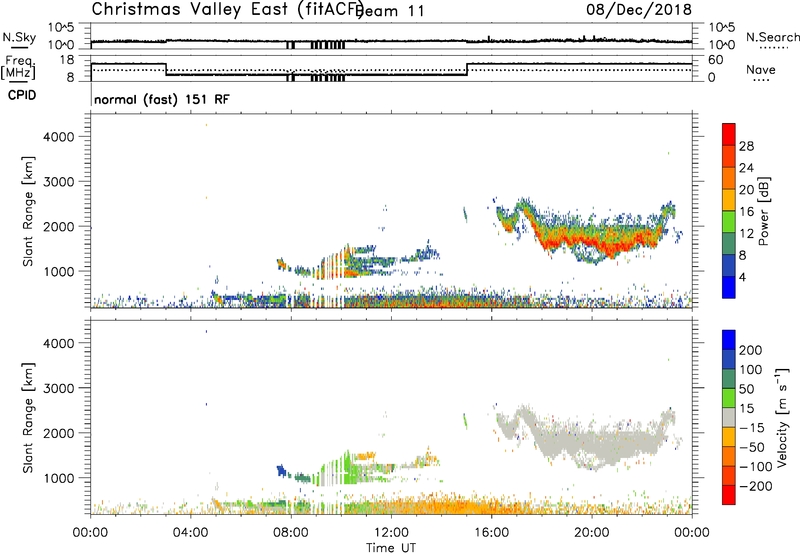Click the "12" power colorbar label
This screenshot has width=800, height=554.
point(746,234)
